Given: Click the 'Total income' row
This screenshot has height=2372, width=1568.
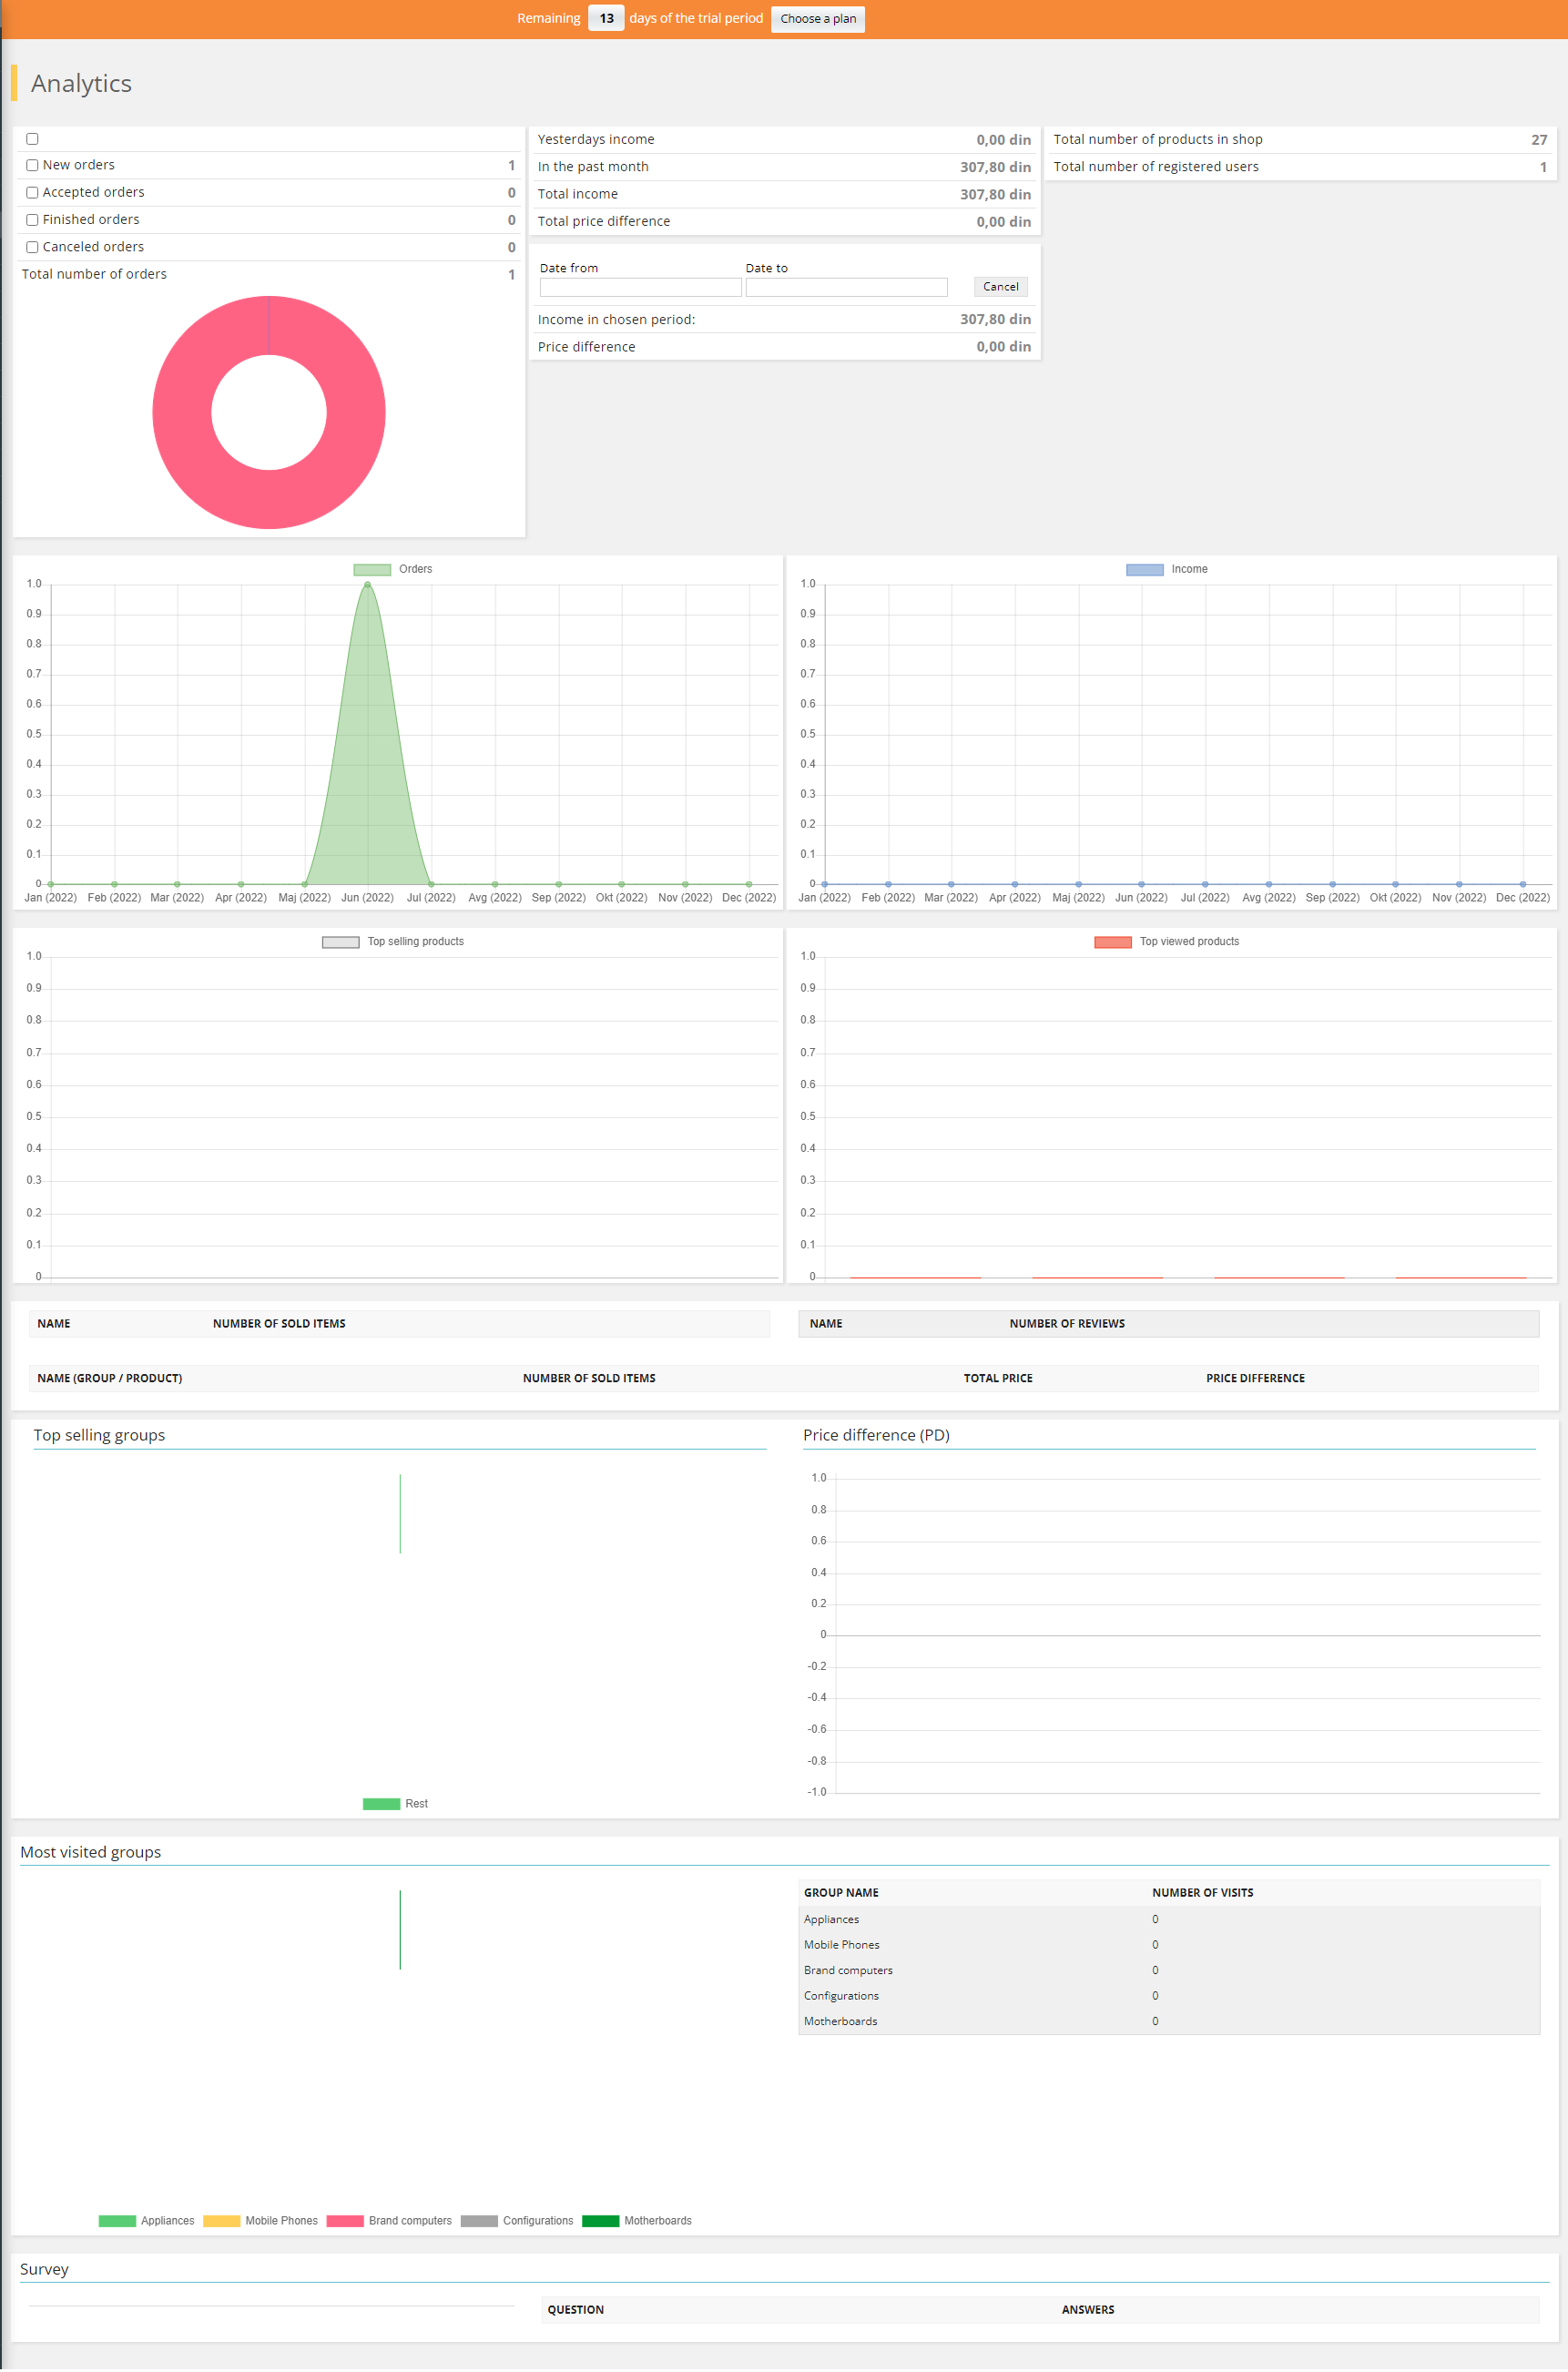Looking at the screenshot, I should (784, 194).
